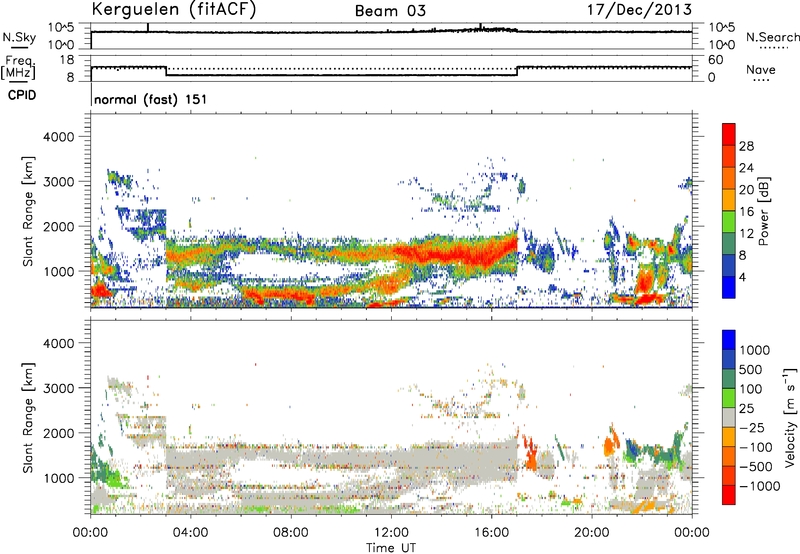The height and width of the screenshot is (554, 800).
Task: Click the 'Velocity [m s⁻¹]' color bar label
Action: pyautogui.click(x=790, y=417)
